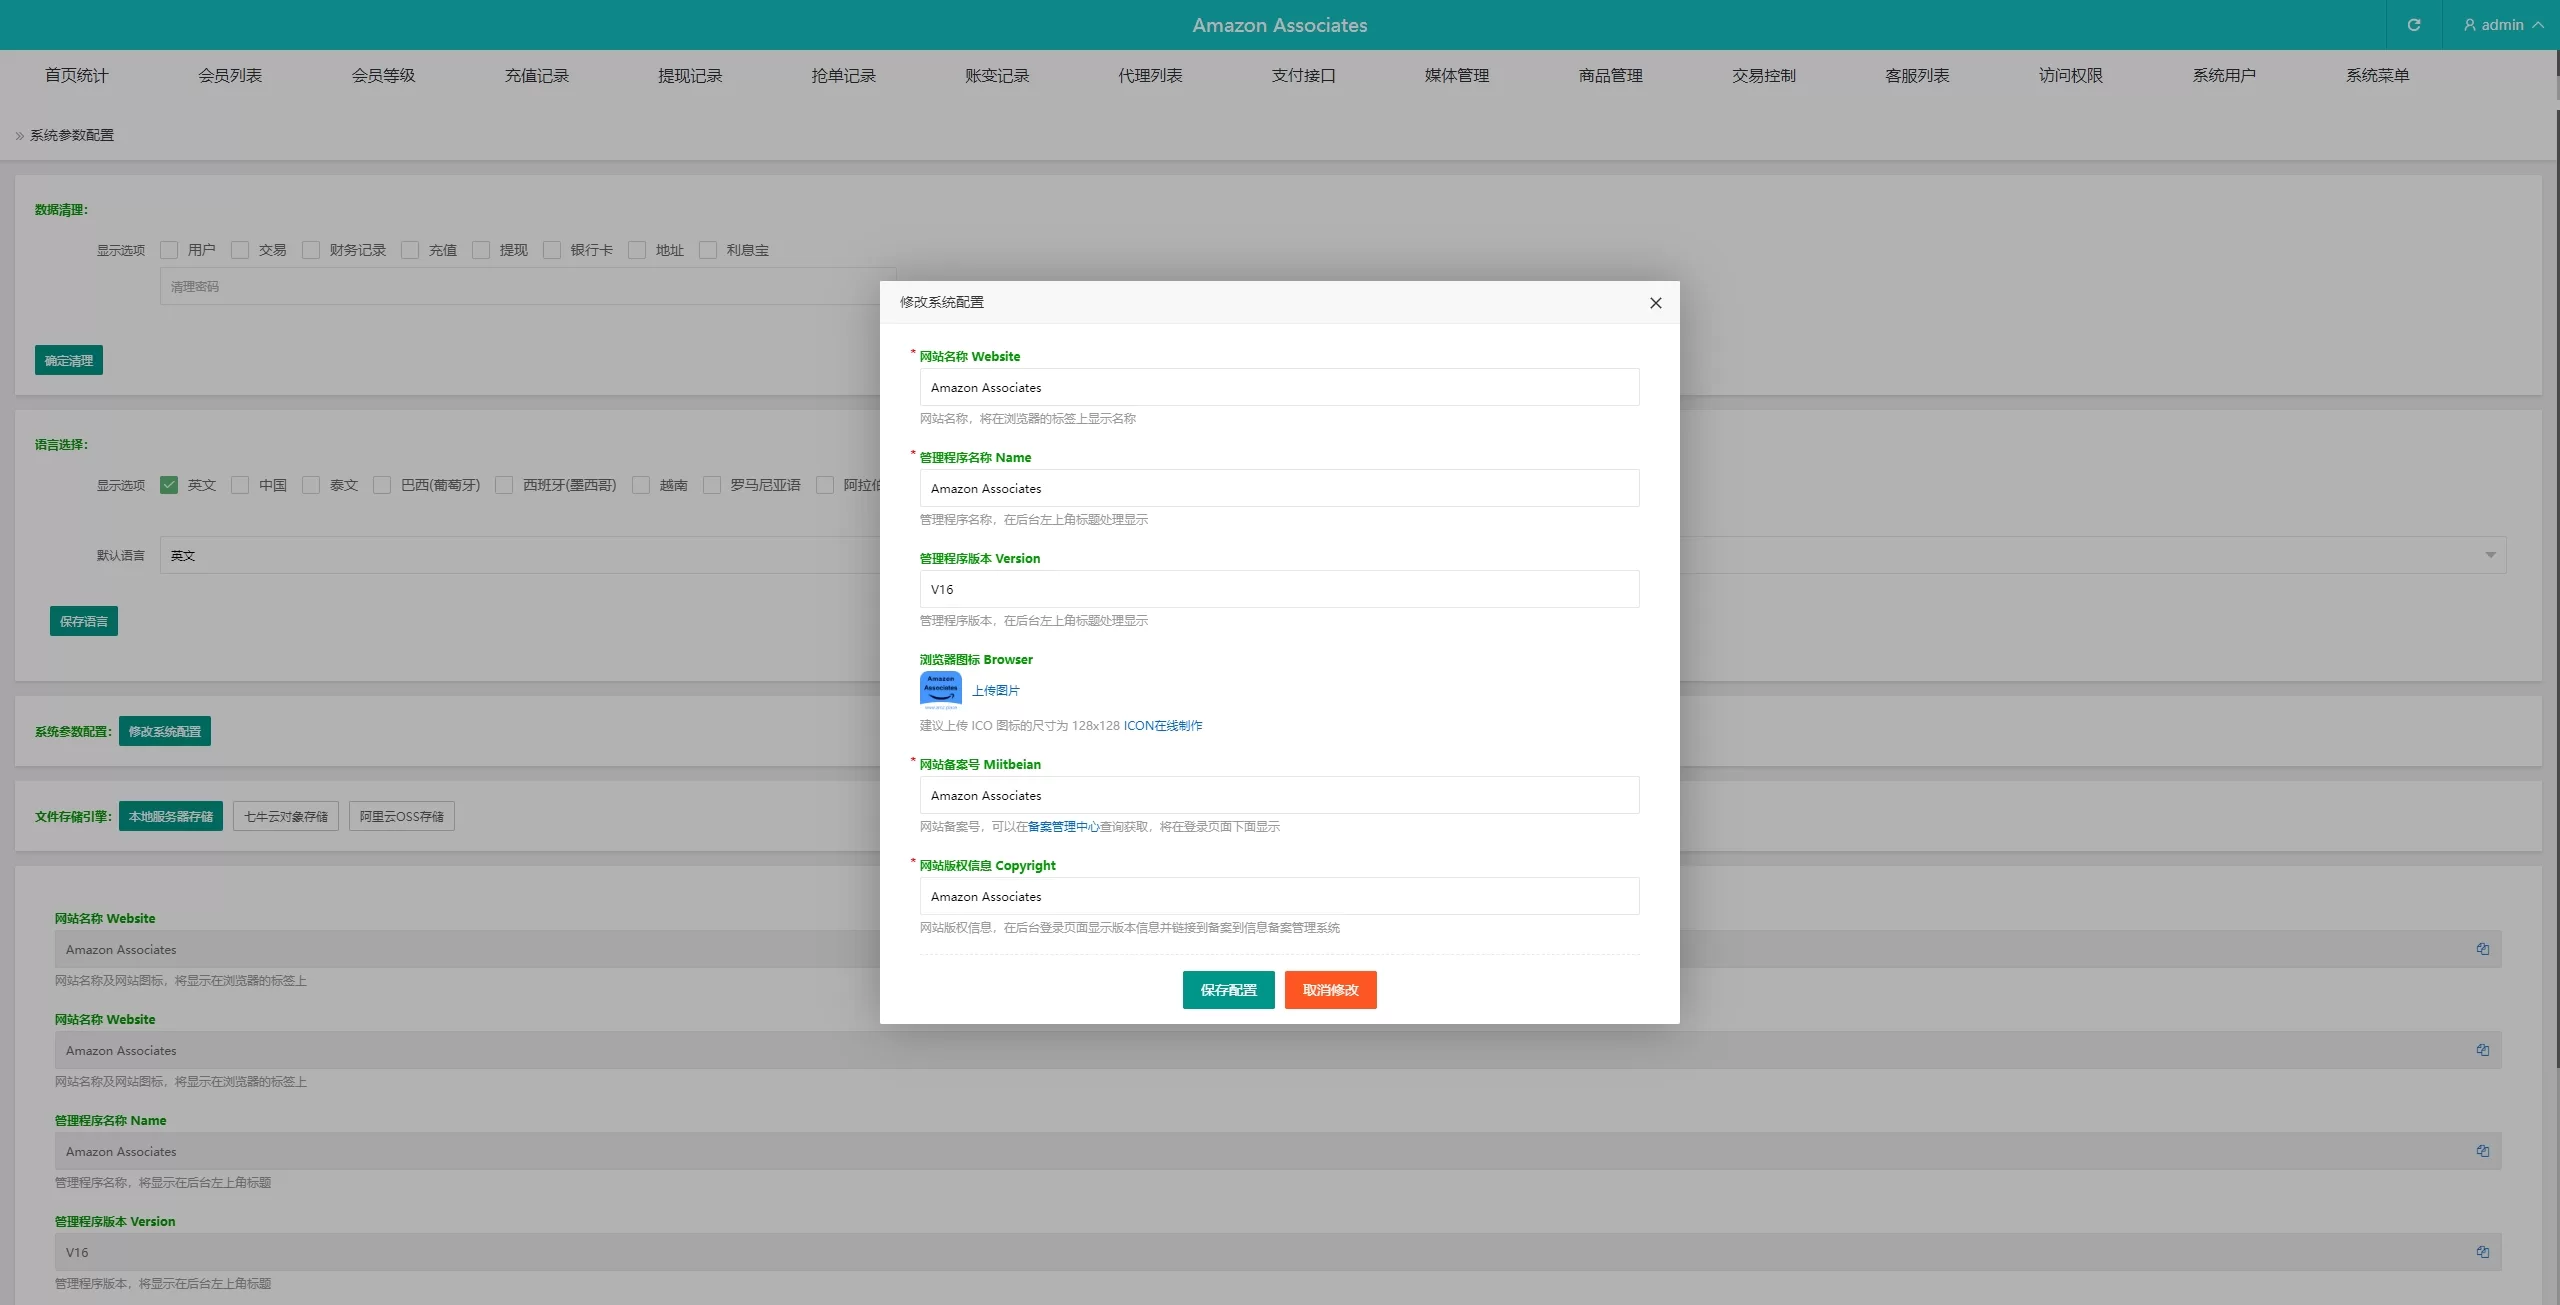Click the 管理程序版本 Version input field
Viewport: 2560px width, 1305px height.
tap(1278, 589)
